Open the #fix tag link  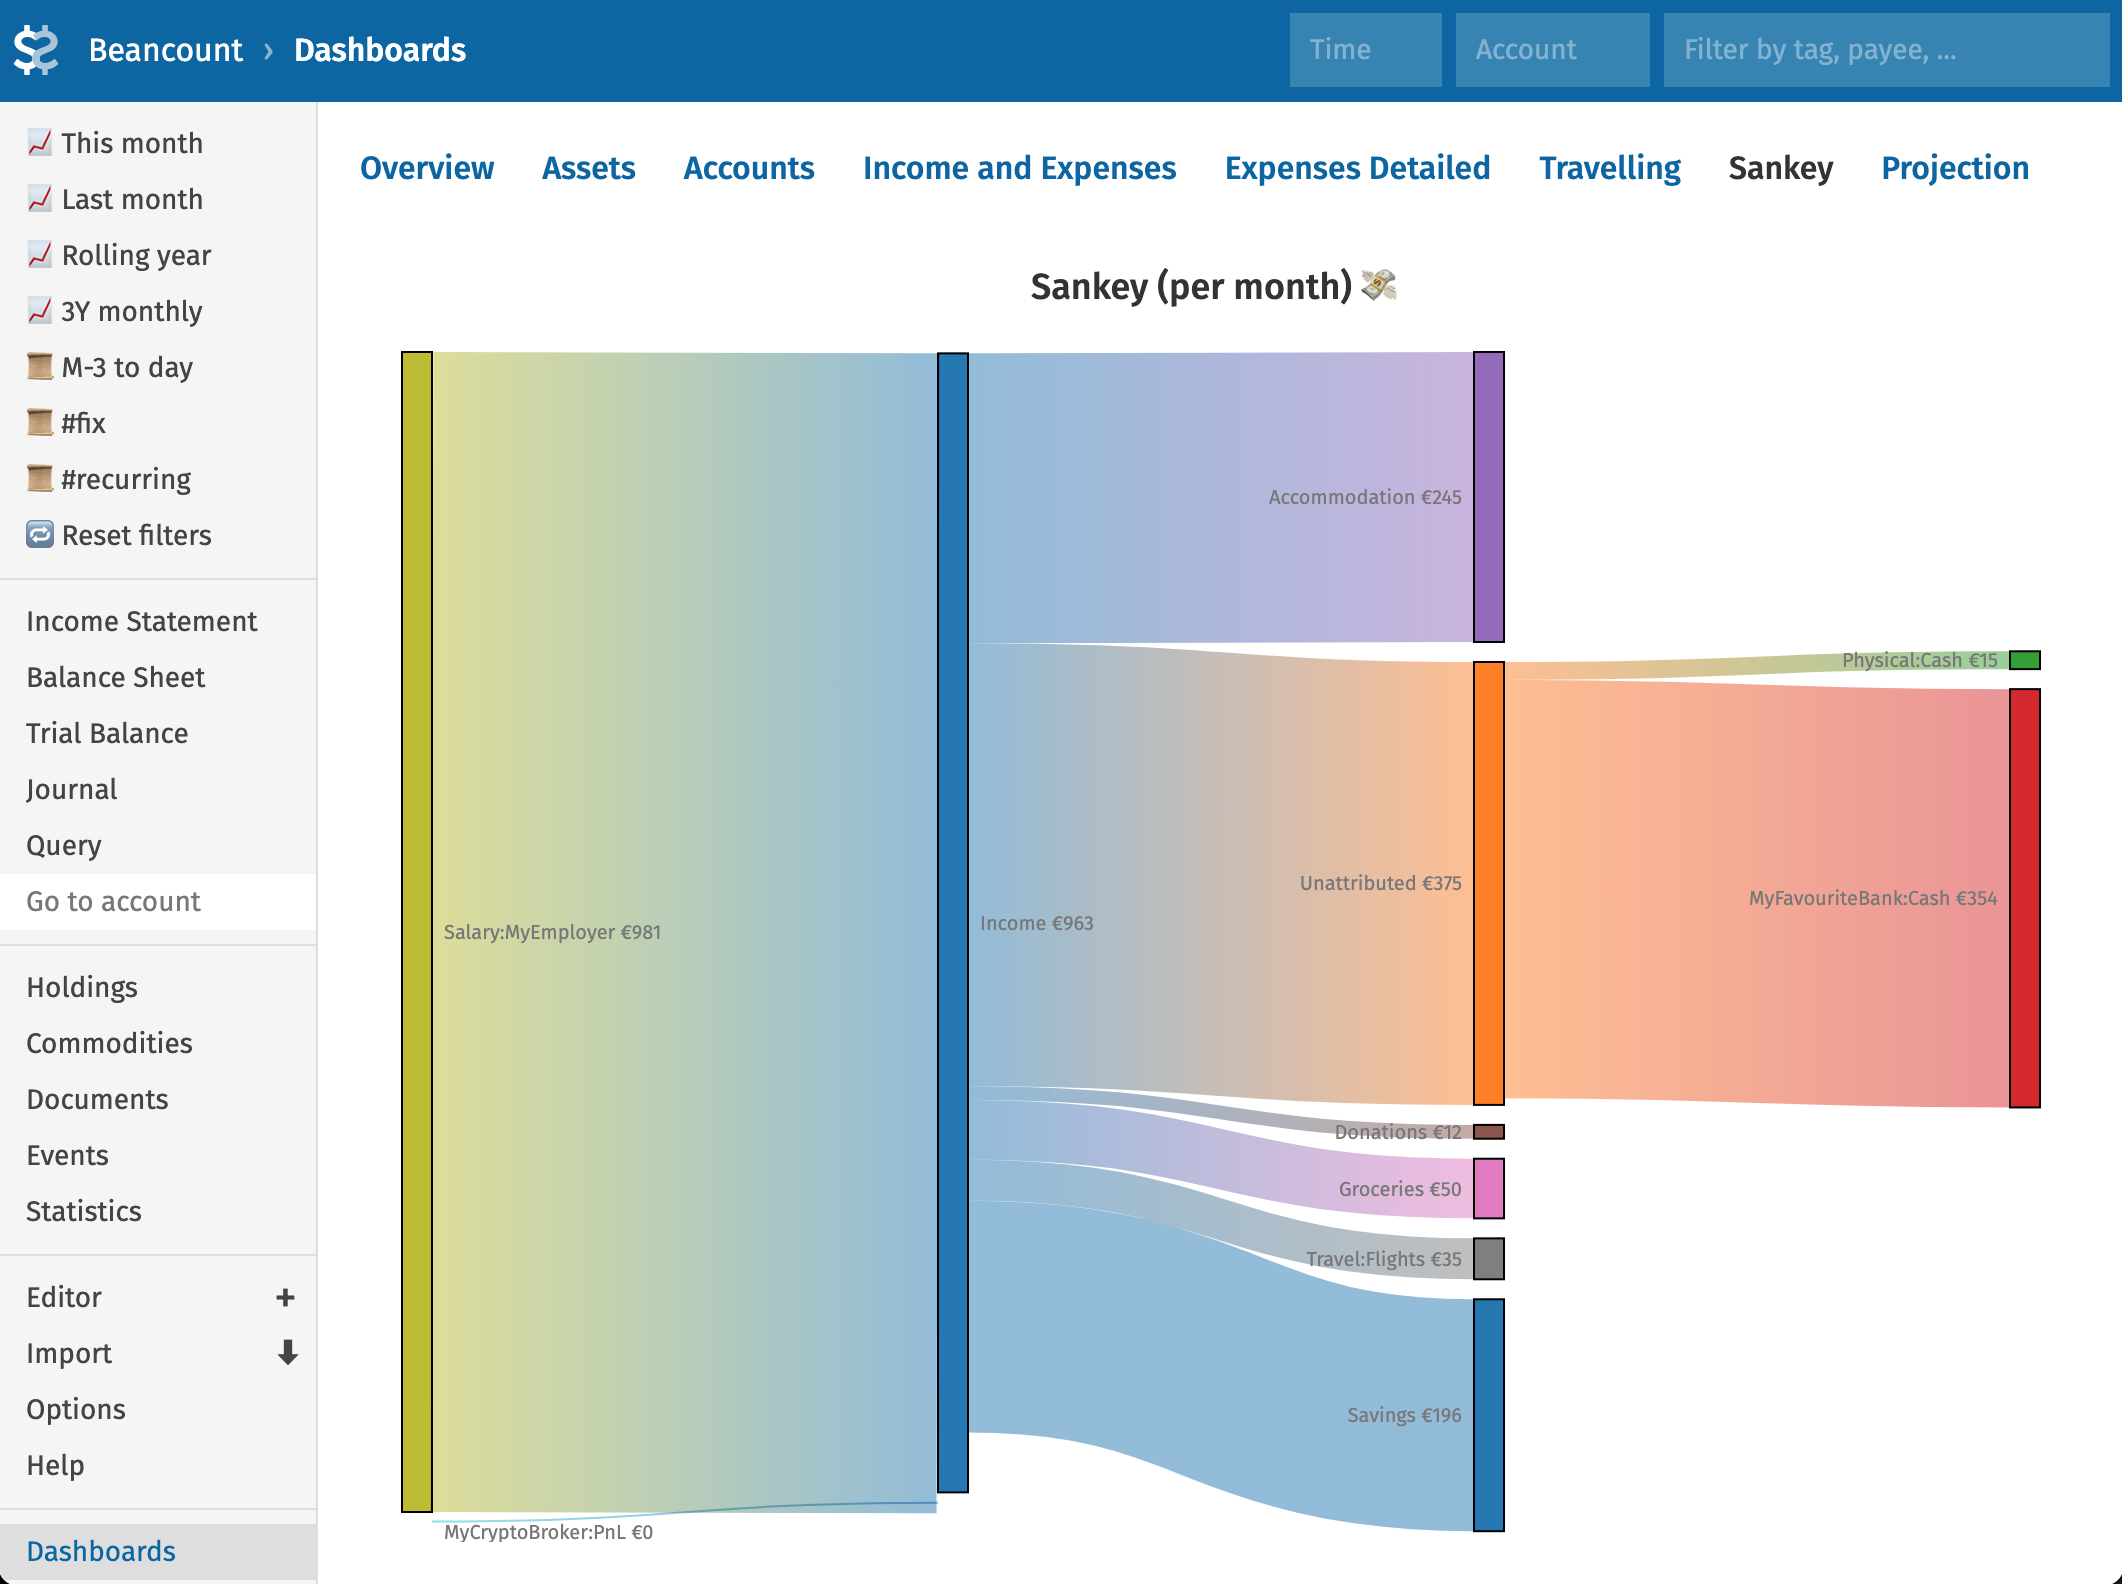click(x=83, y=423)
